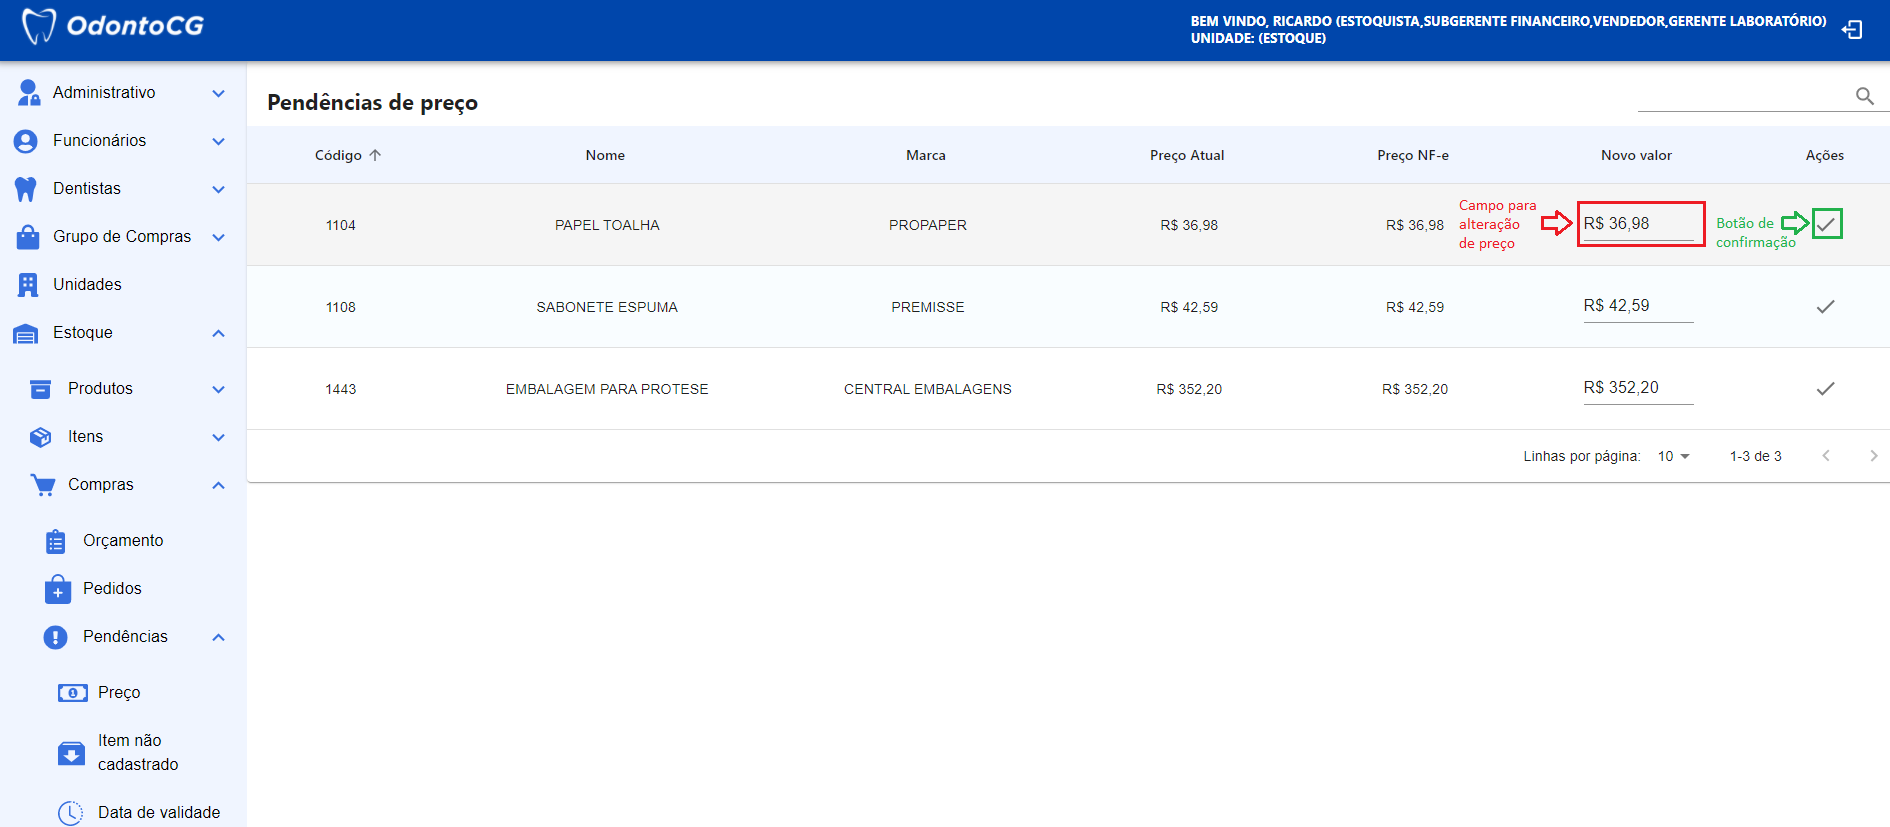This screenshot has width=1890, height=827.
Task: Open the rows per page dropdown
Action: (1673, 456)
